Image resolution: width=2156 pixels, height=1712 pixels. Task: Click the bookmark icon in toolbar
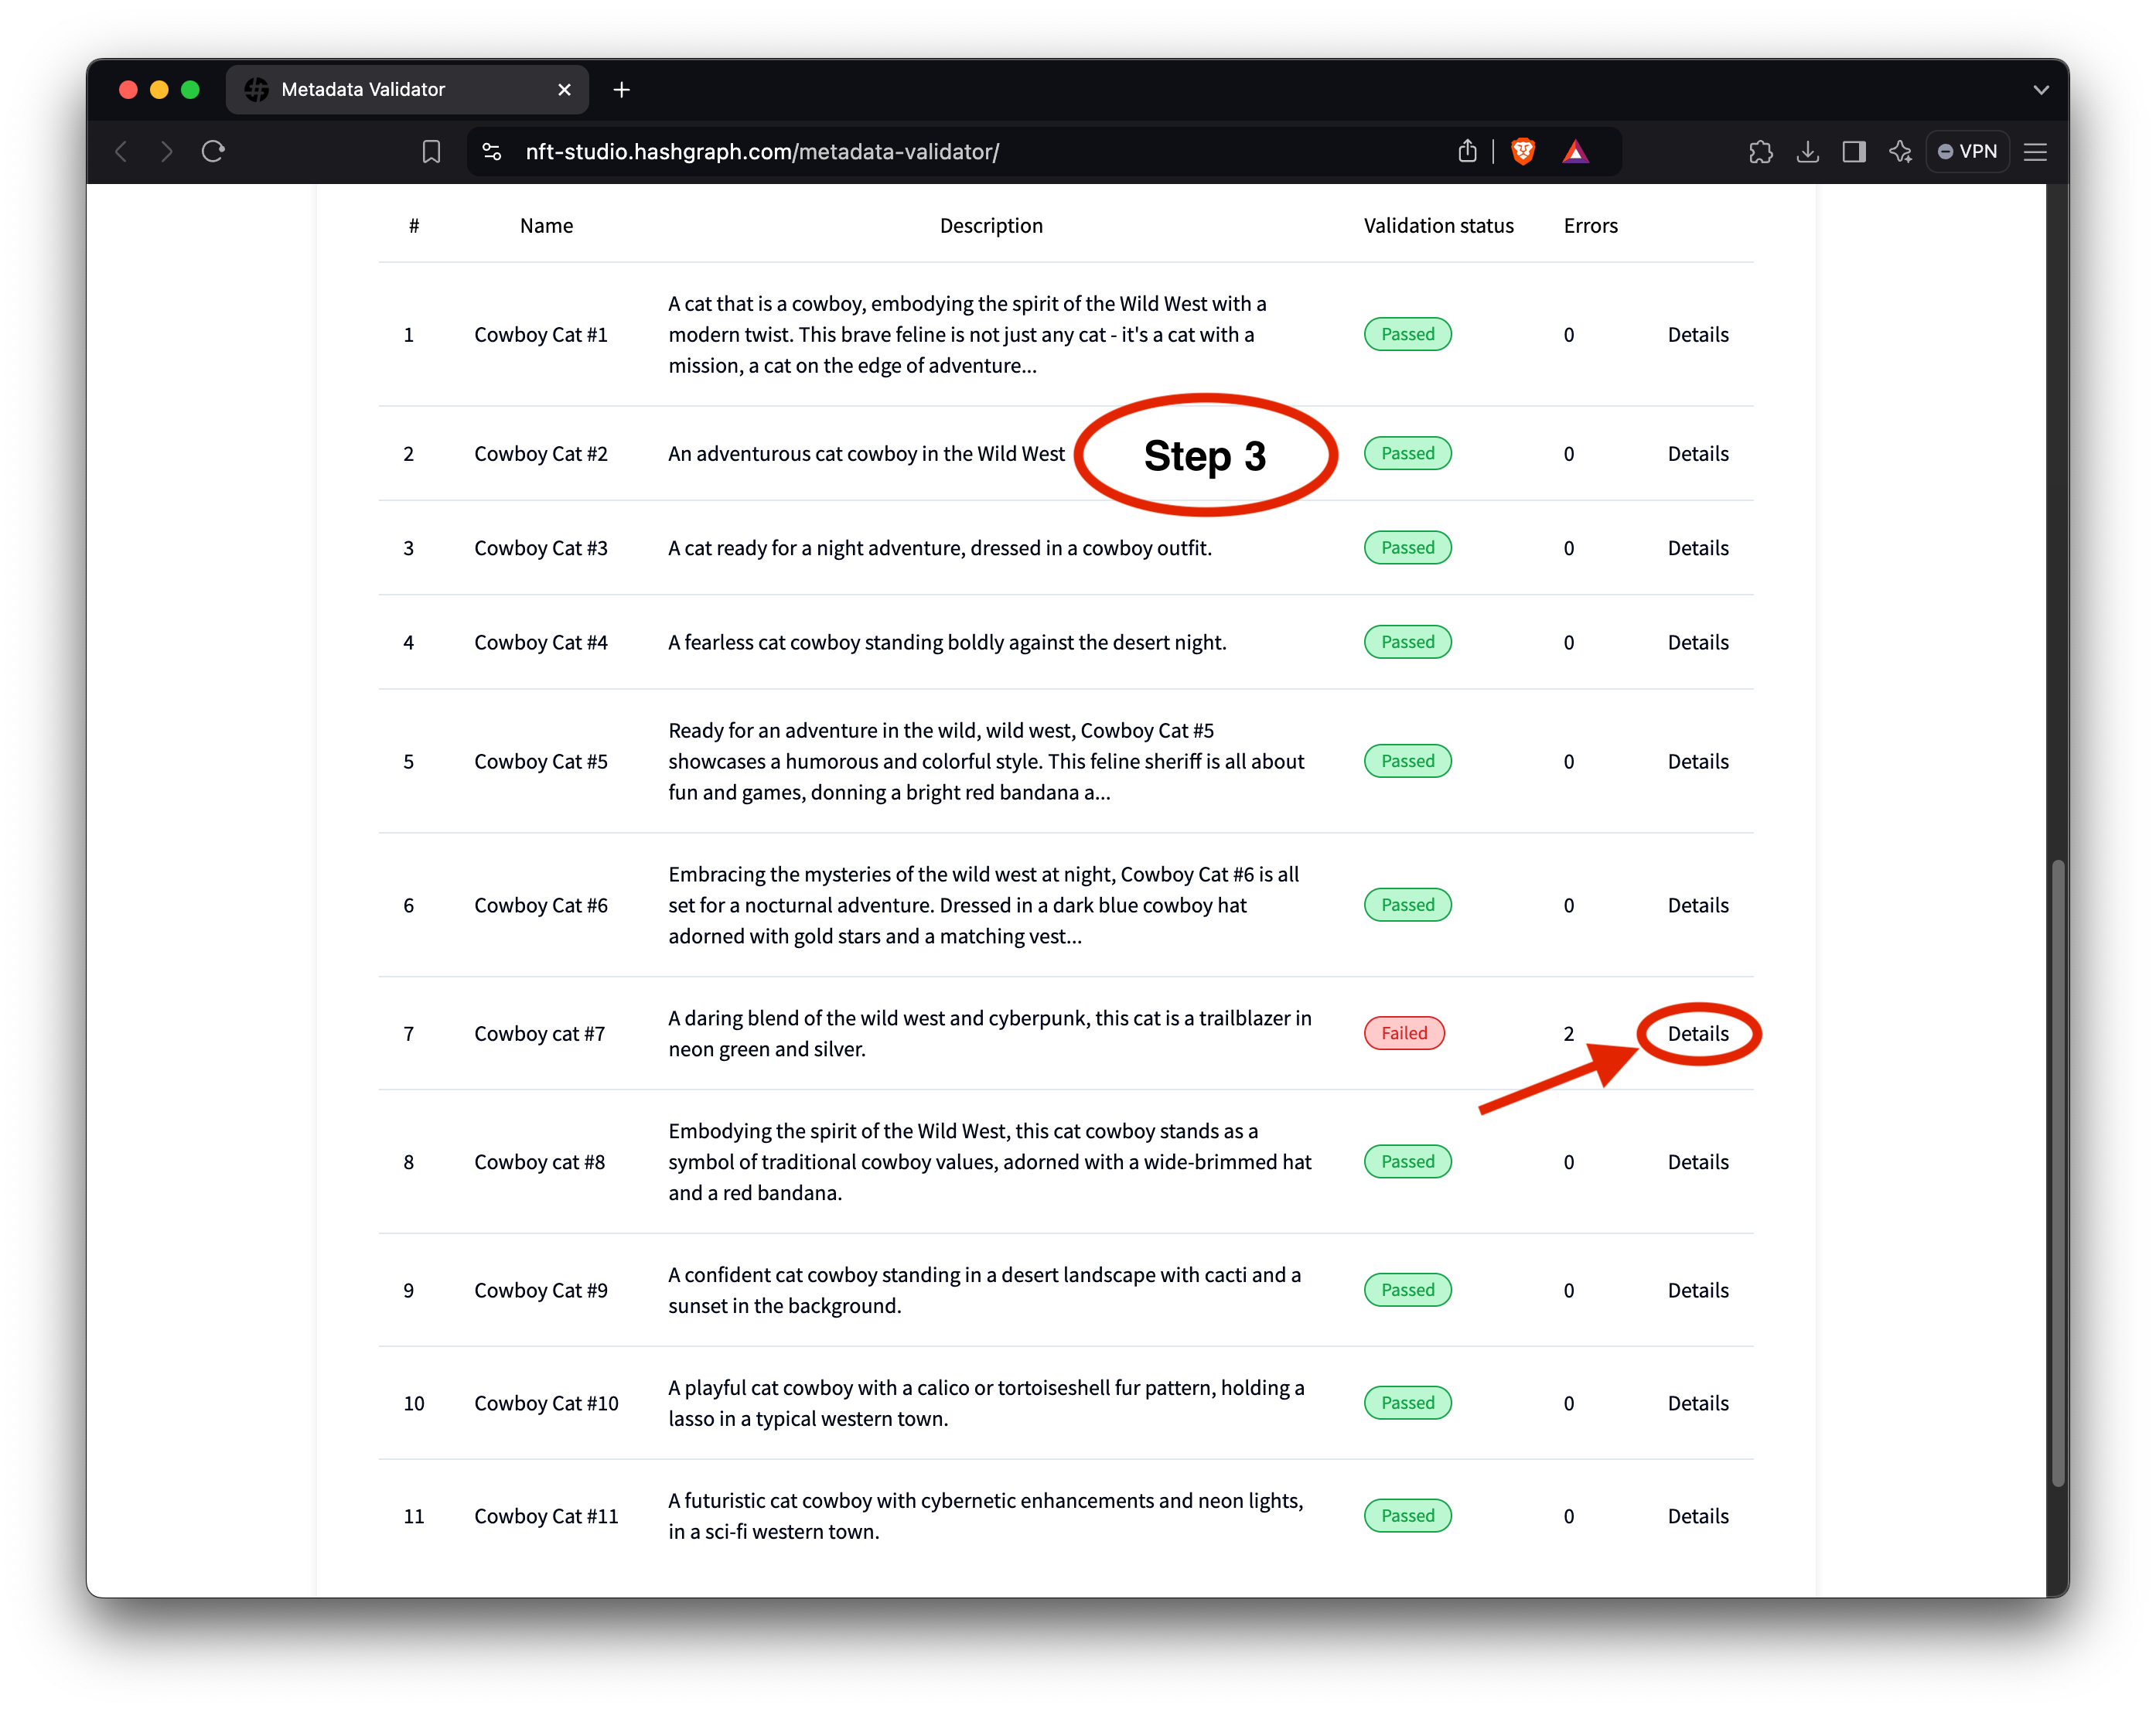point(431,152)
